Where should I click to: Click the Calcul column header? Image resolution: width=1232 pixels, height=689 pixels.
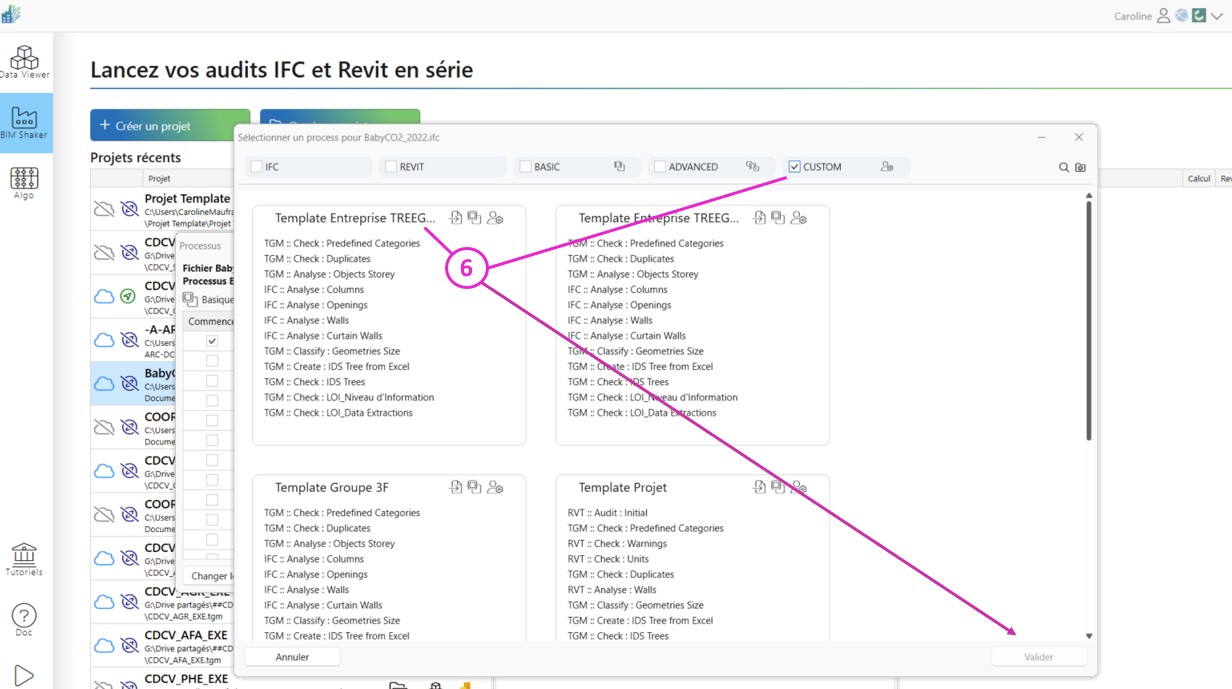pyautogui.click(x=1198, y=179)
